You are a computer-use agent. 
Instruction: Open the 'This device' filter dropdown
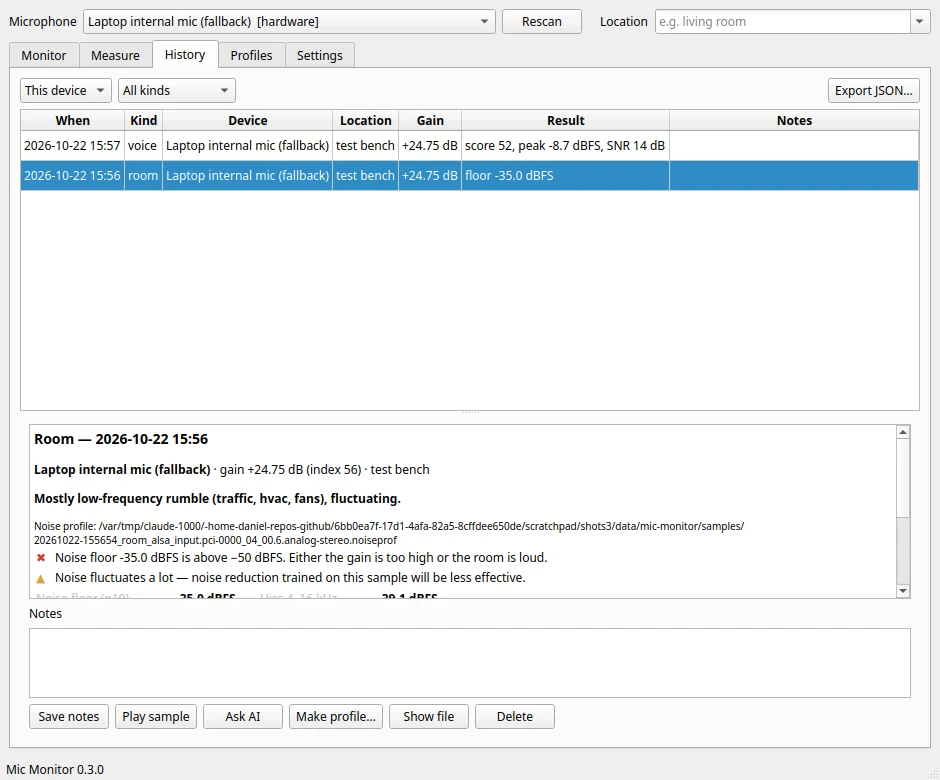(65, 91)
